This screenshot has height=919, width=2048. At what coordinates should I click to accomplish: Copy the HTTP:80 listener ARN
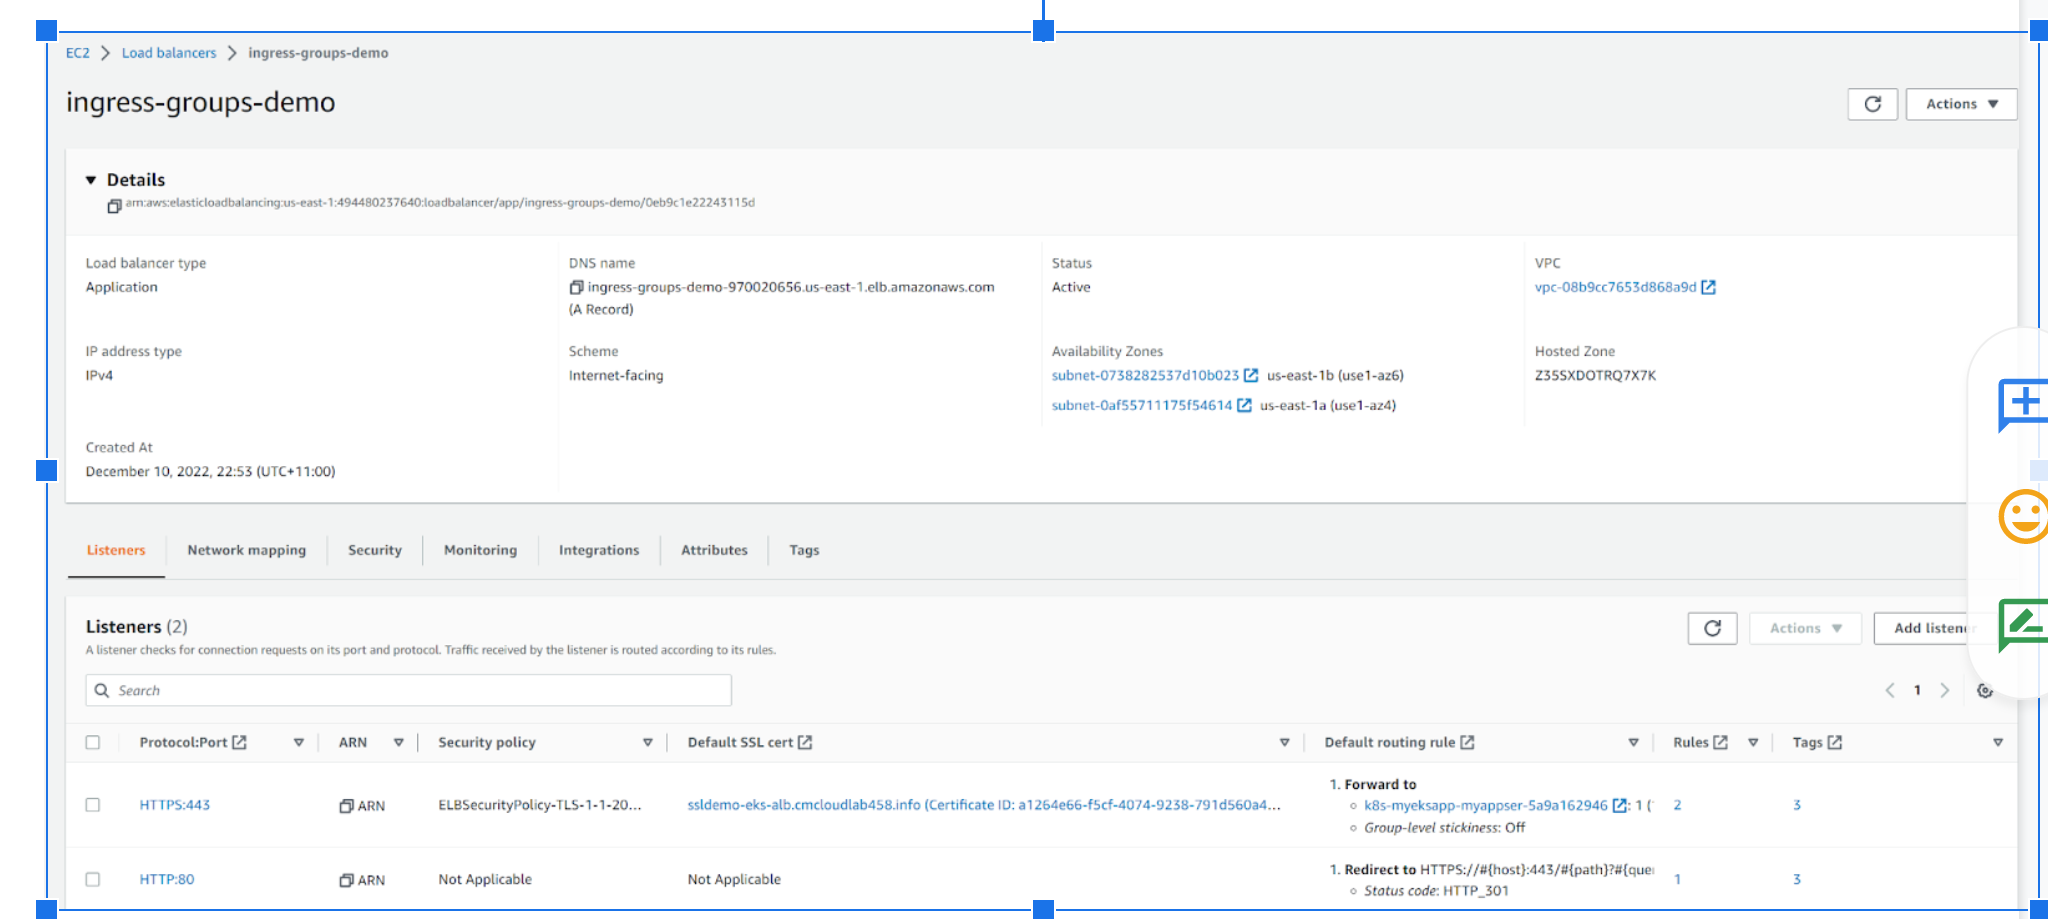pyautogui.click(x=345, y=879)
